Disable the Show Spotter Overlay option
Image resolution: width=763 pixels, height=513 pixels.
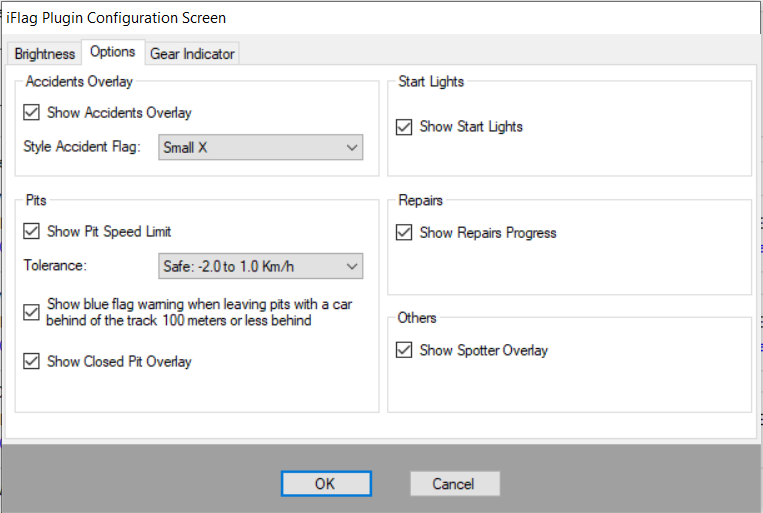pos(404,350)
